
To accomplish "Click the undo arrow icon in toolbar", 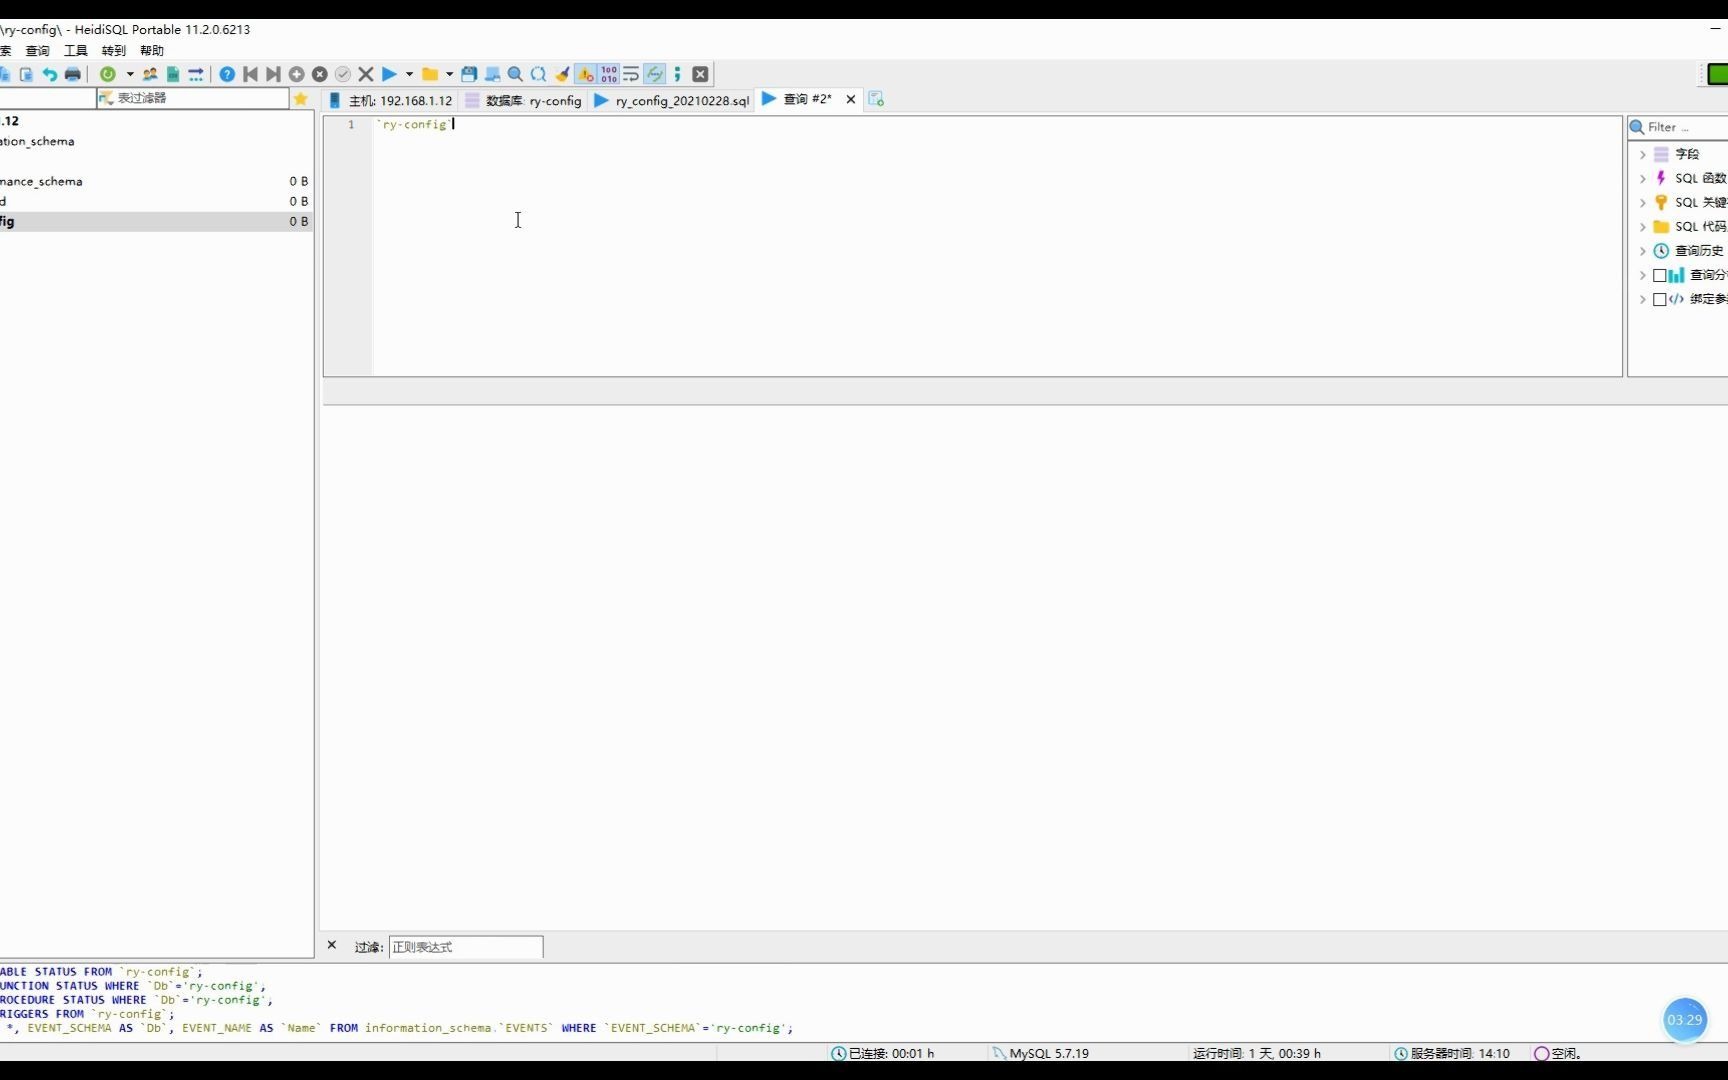I will coord(49,74).
